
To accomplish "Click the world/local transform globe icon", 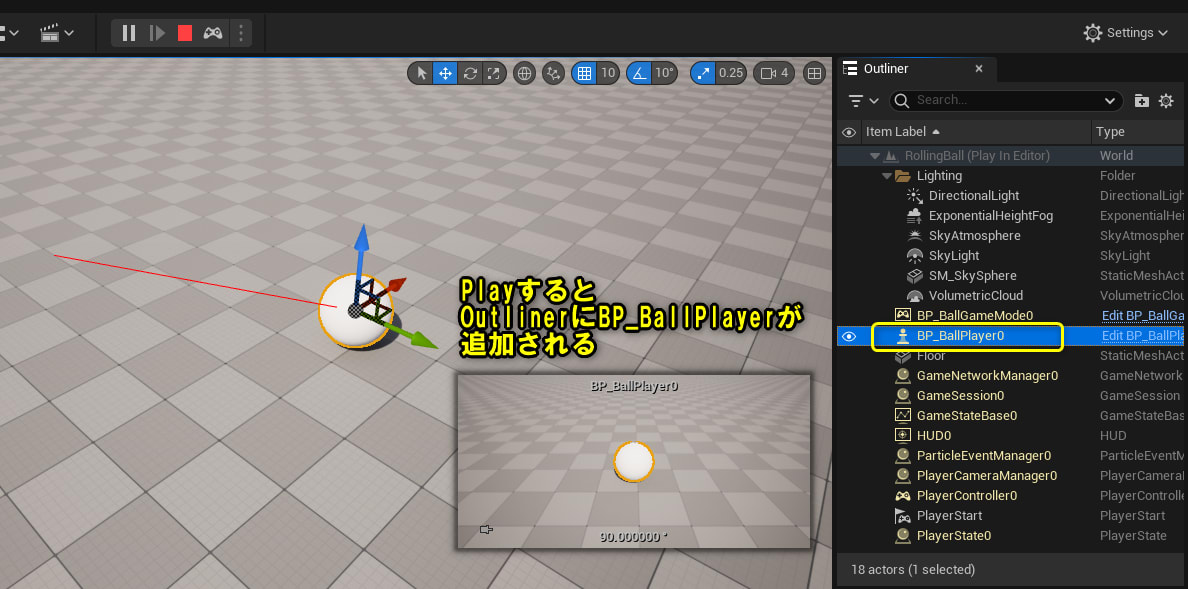I will pos(523,72).
